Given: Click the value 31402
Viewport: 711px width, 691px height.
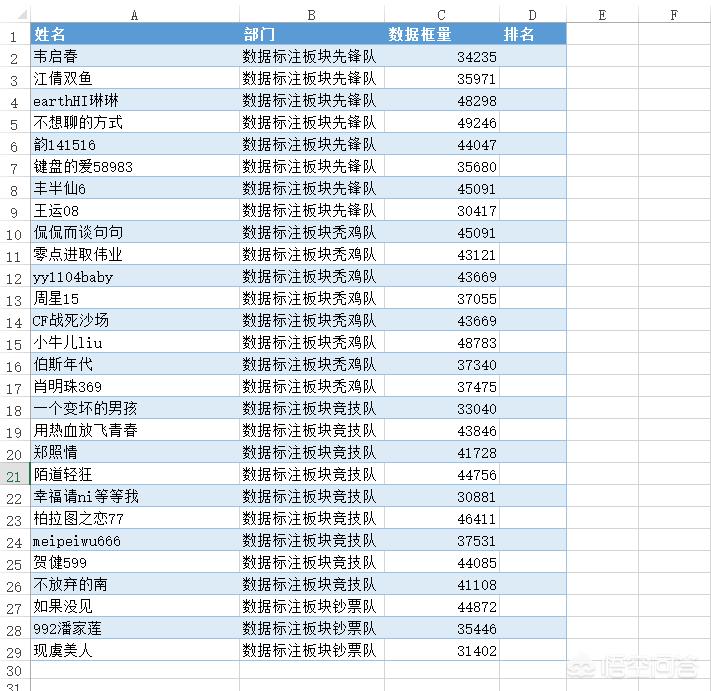Looking at the screenshot, I should (477, 651).
